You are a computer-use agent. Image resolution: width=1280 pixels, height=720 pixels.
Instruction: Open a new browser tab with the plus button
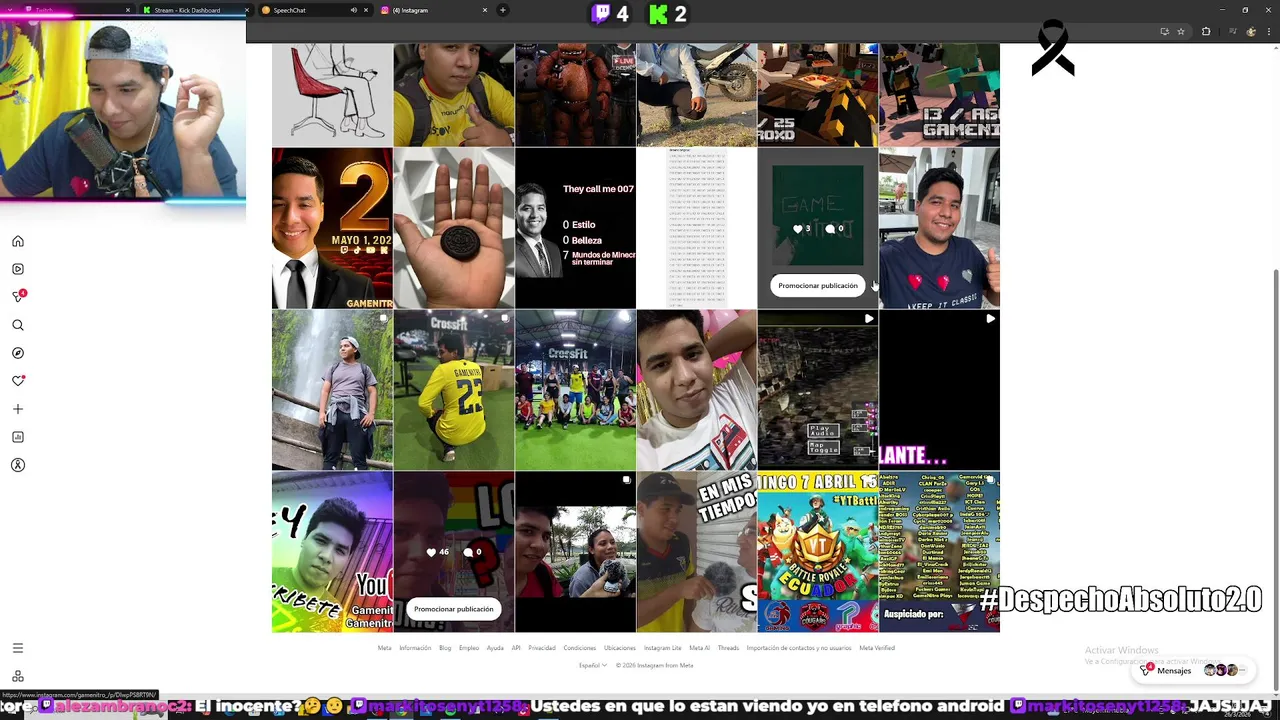click(x=502, y=10)
